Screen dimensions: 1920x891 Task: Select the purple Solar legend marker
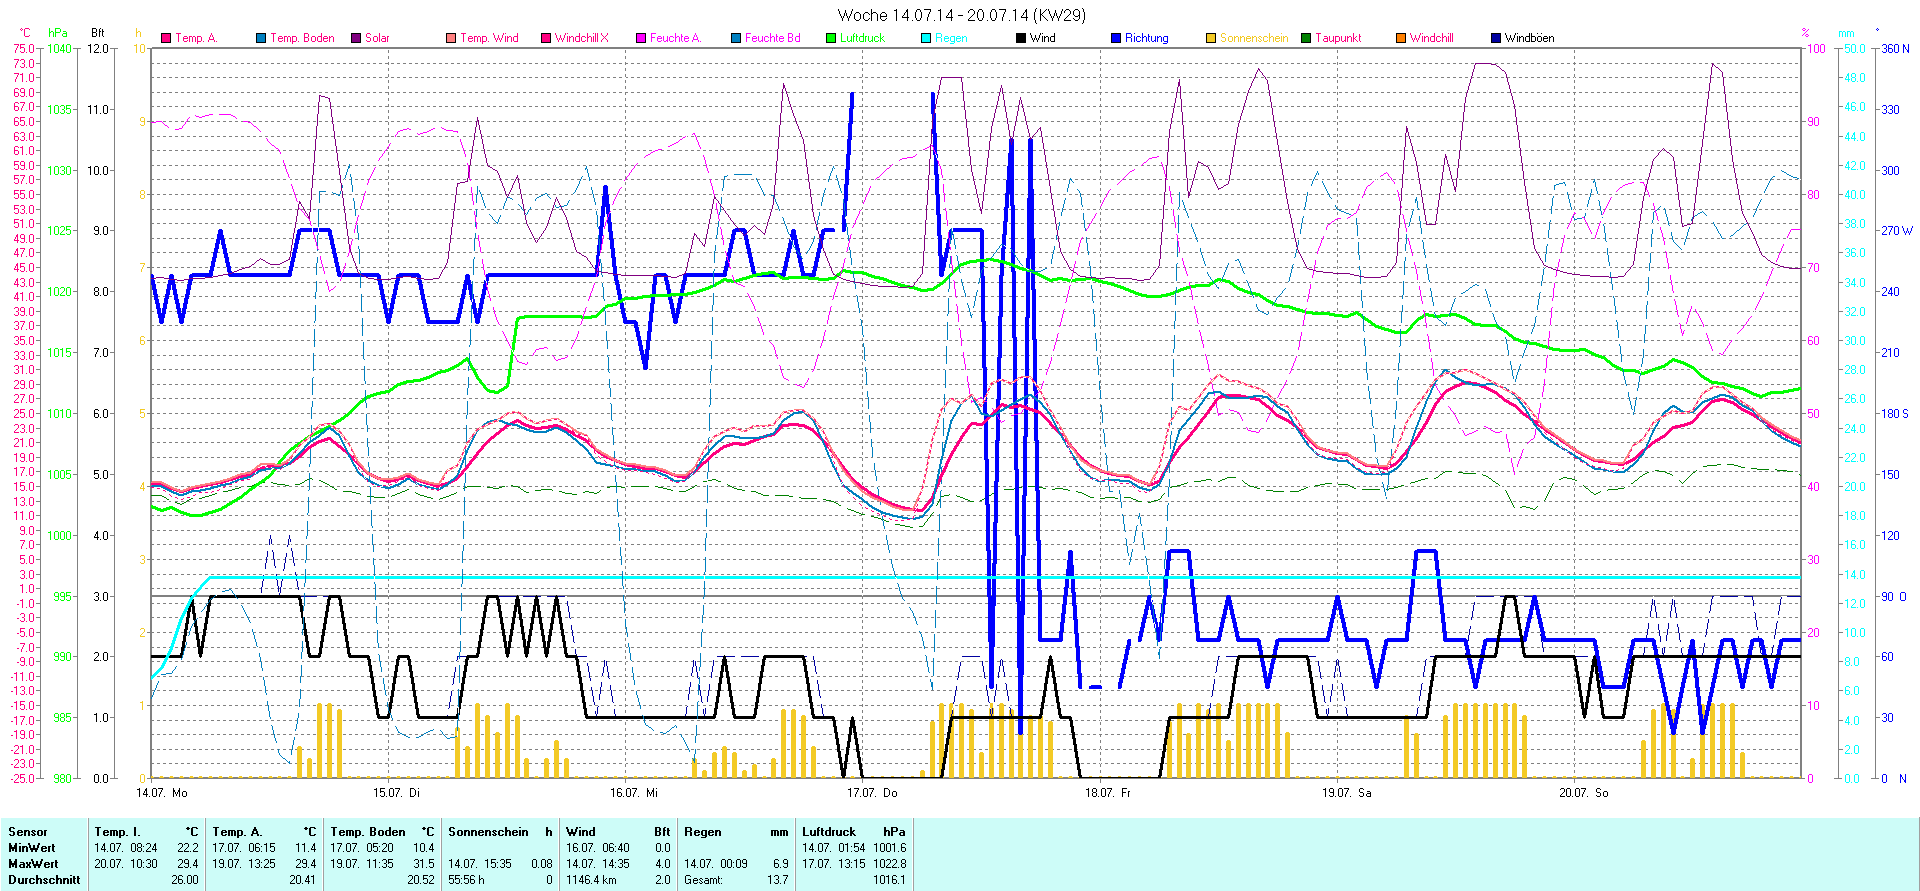356,38
